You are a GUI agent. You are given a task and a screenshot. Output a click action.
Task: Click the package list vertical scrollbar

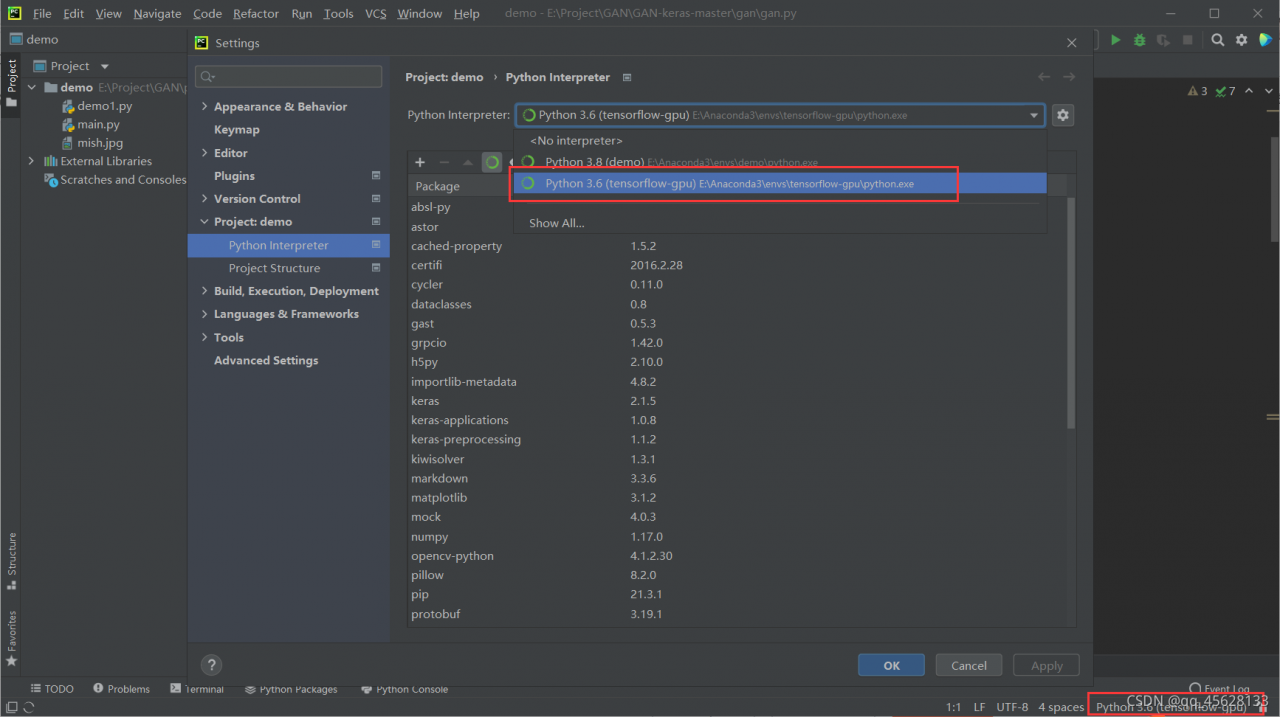click(1071, 310)
